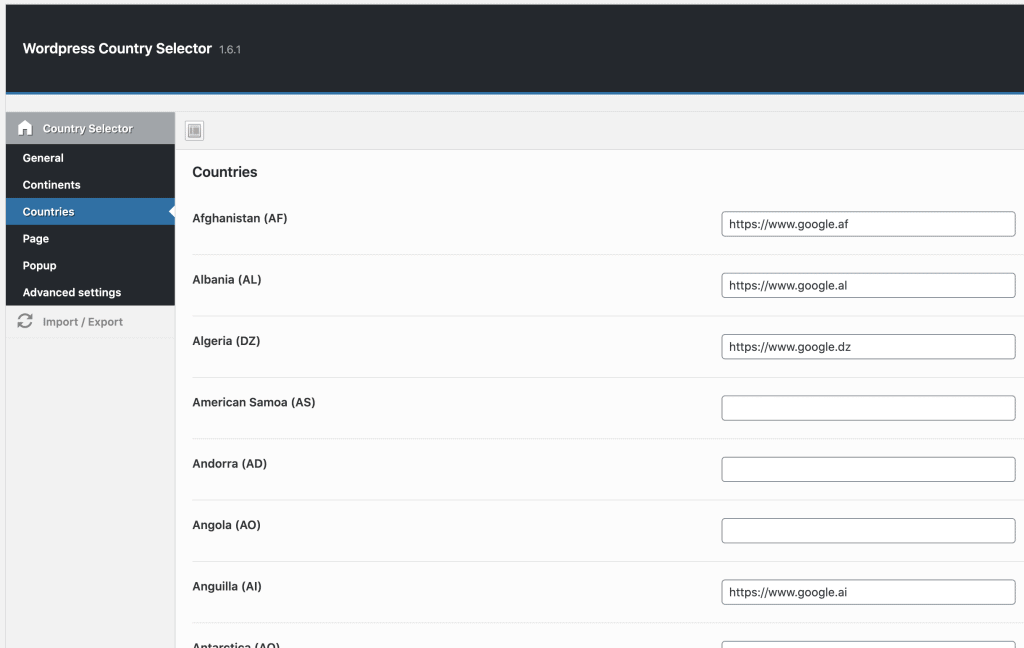Focus the empty Andorra (AD) URL box
The height and width of the screenshot is (648, 1024).
click(867, 469)
